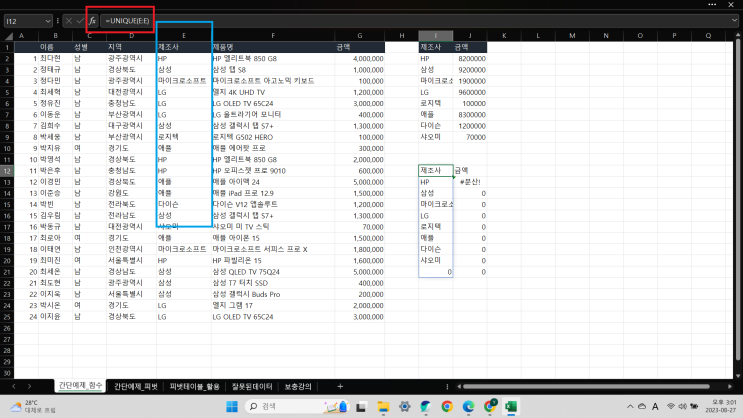Open the Task View icon in taskbar

pos(361,407)
